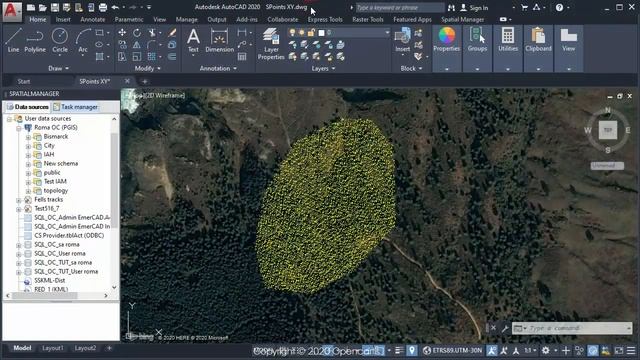Collapse the Roma OC (PGIS) node

(x=18, y=128)
